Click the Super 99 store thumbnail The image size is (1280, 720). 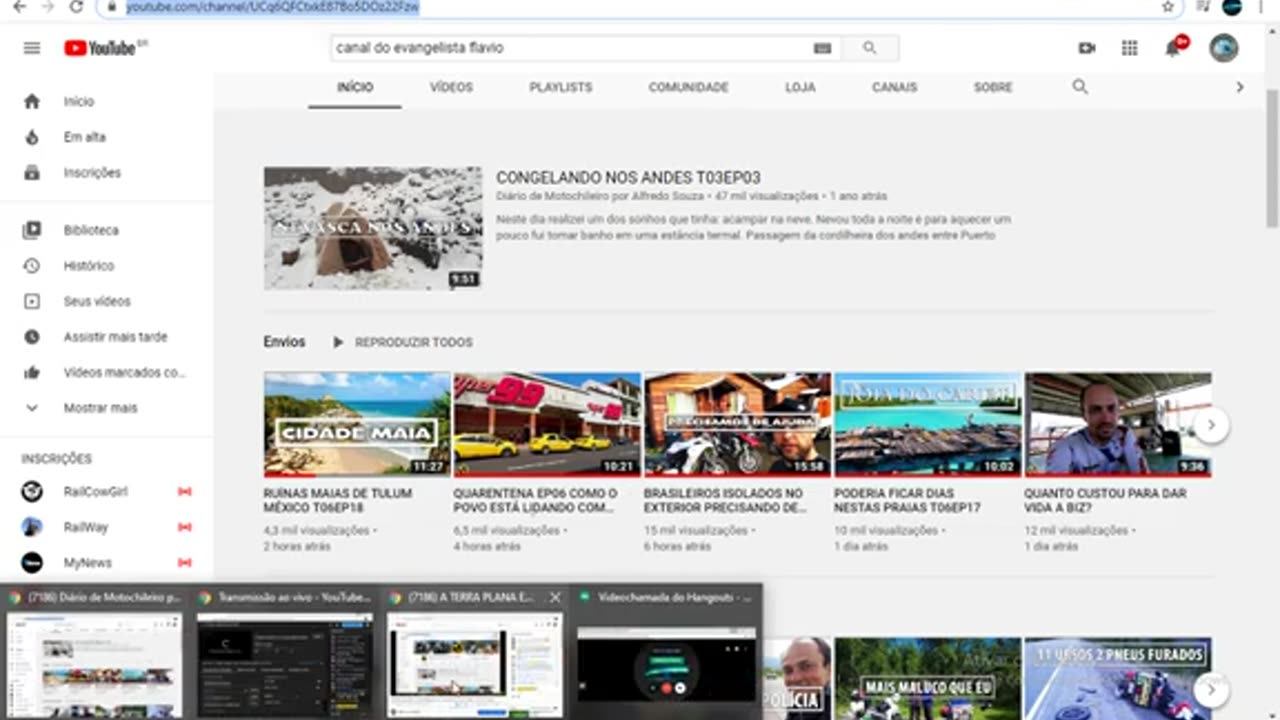(x=547, y=425)
